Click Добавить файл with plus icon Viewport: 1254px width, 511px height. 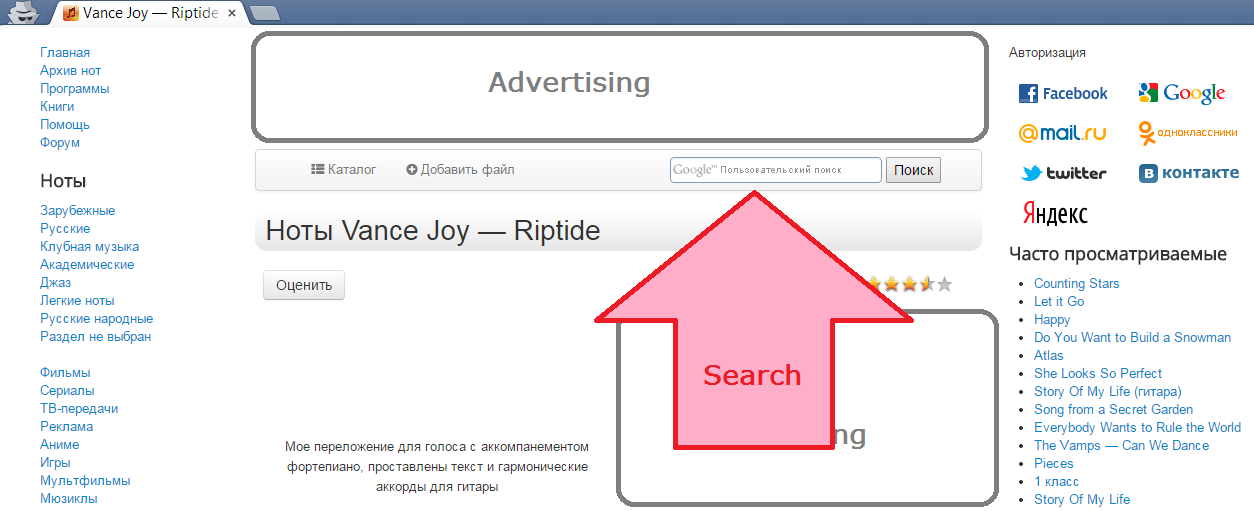pyautogui.click(x=460, y=170)
